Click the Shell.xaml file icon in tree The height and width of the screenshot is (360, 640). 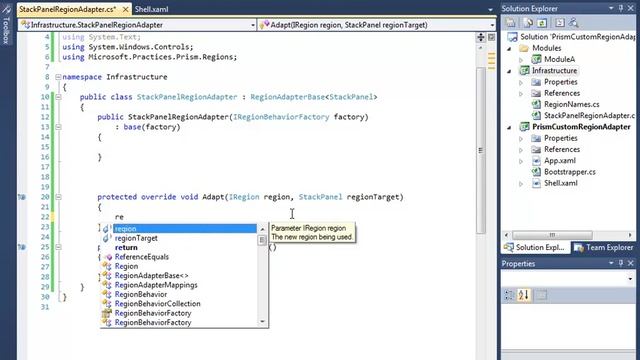(536, 183)
